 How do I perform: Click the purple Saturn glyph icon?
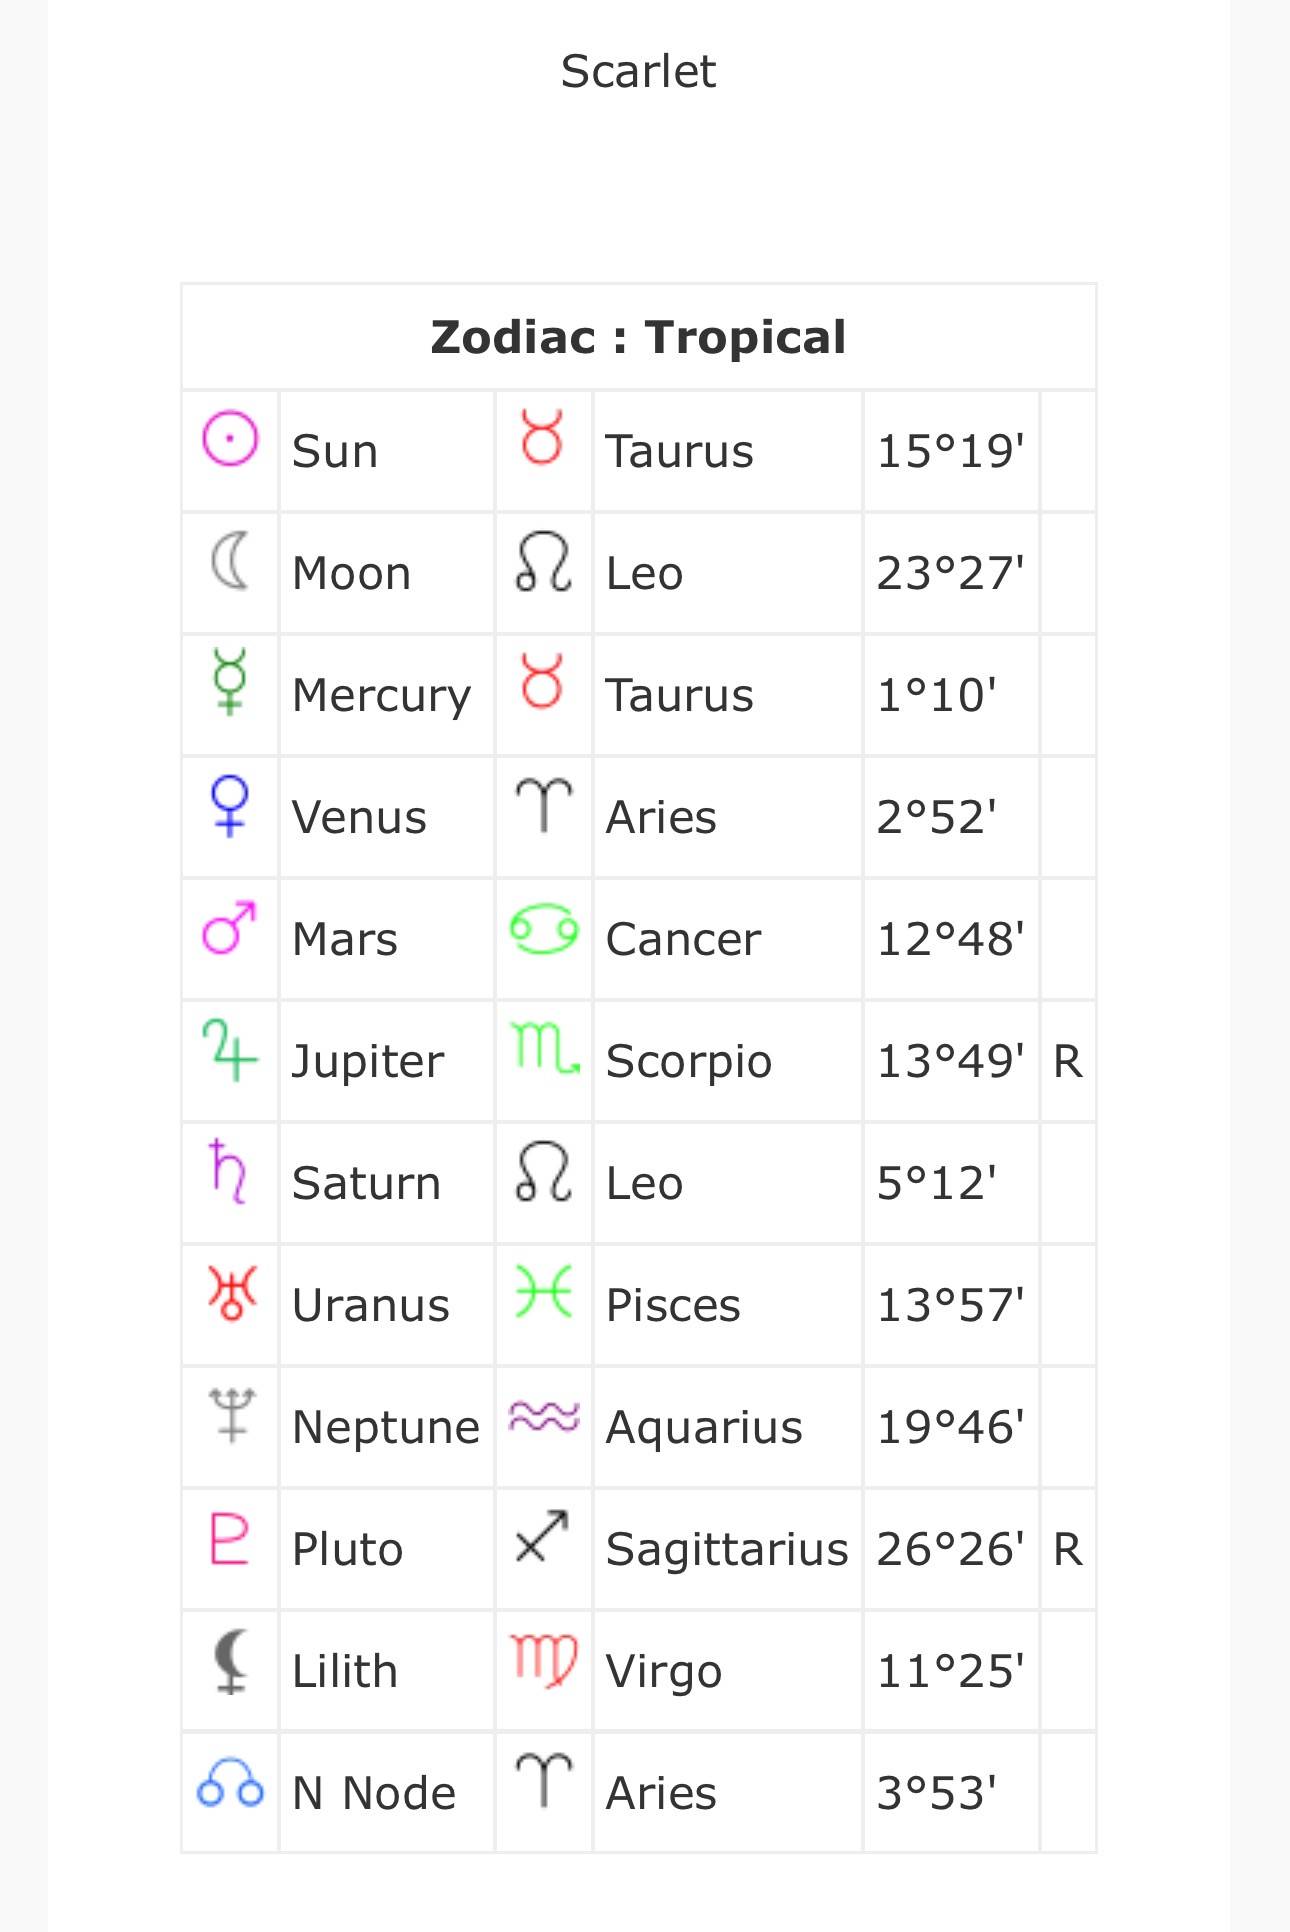coord(229,1171)
